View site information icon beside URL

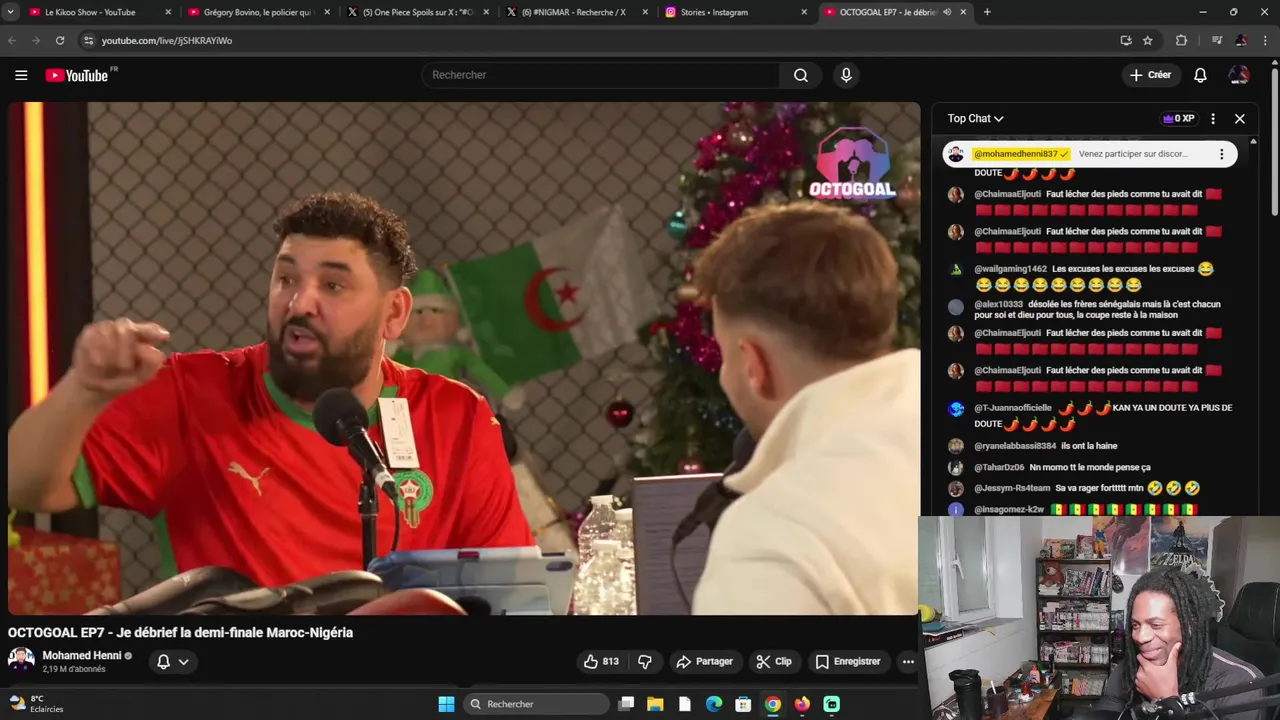coord(88,40)
